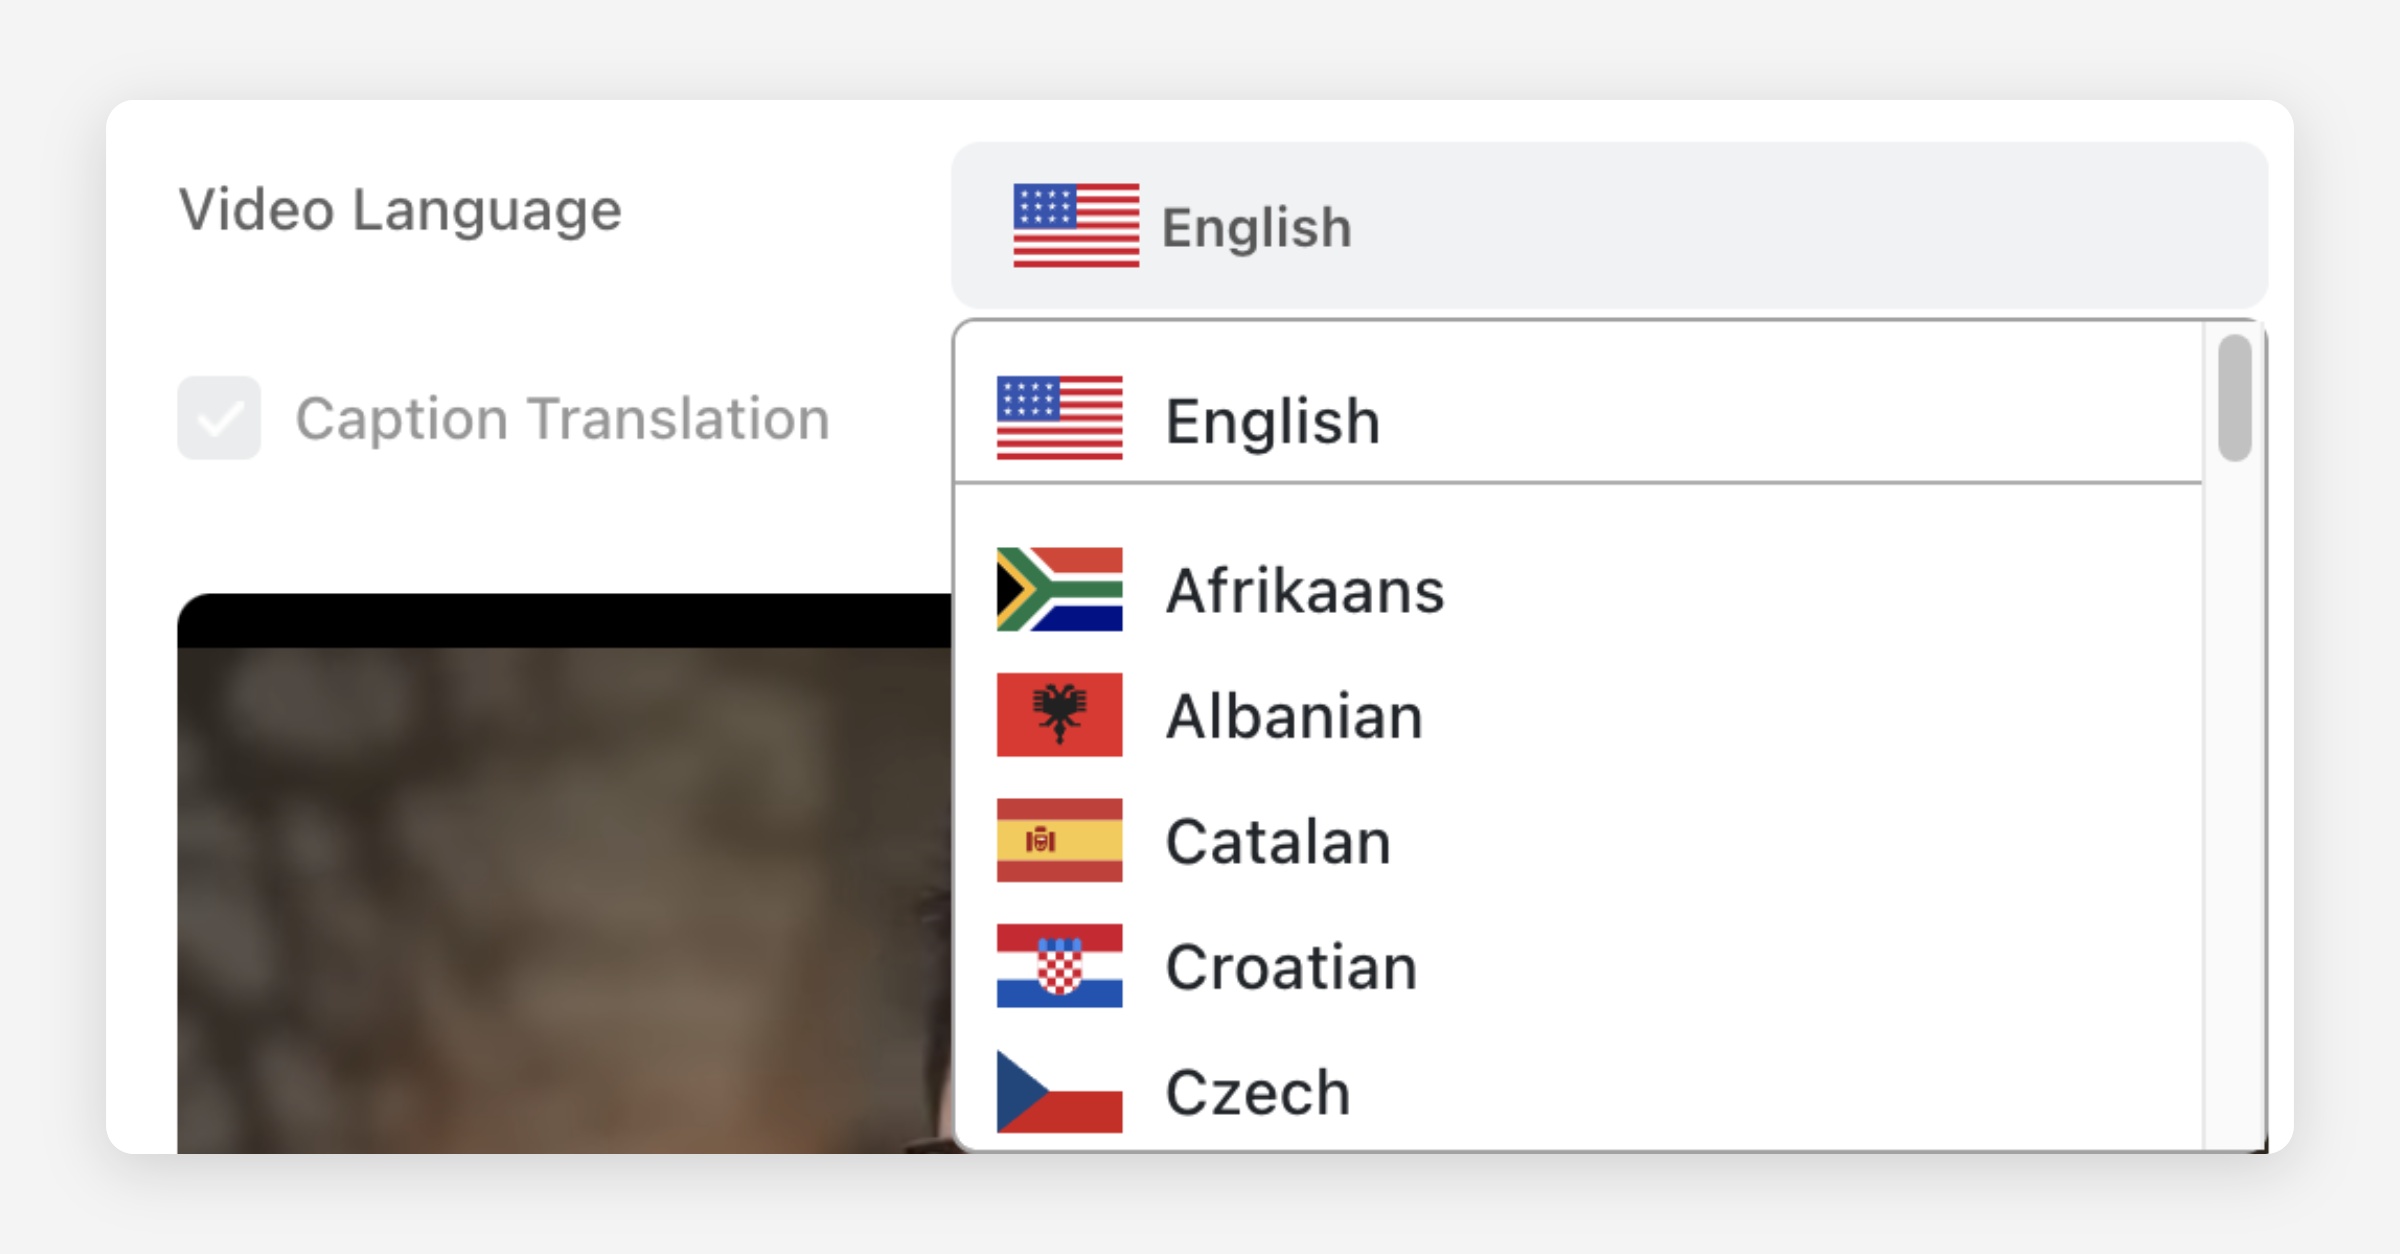Select the Catalan language option
This screenshot has width=2400, height=1254.
[1278, 842]
